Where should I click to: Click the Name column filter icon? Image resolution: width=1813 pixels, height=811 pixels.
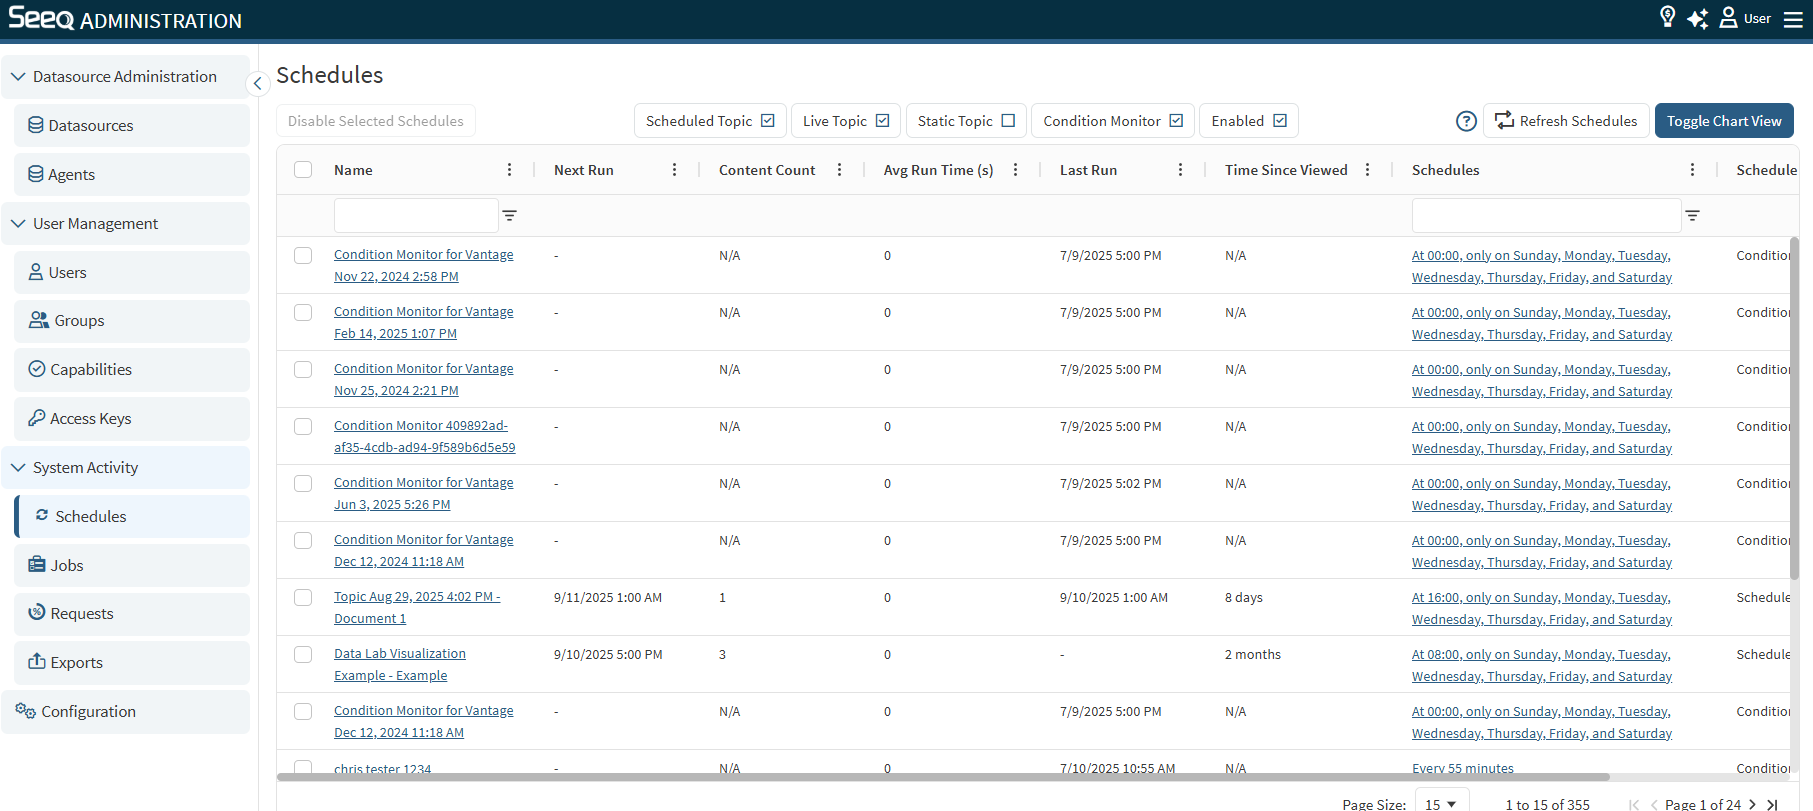pyautogui.click(x=509, y=215)
